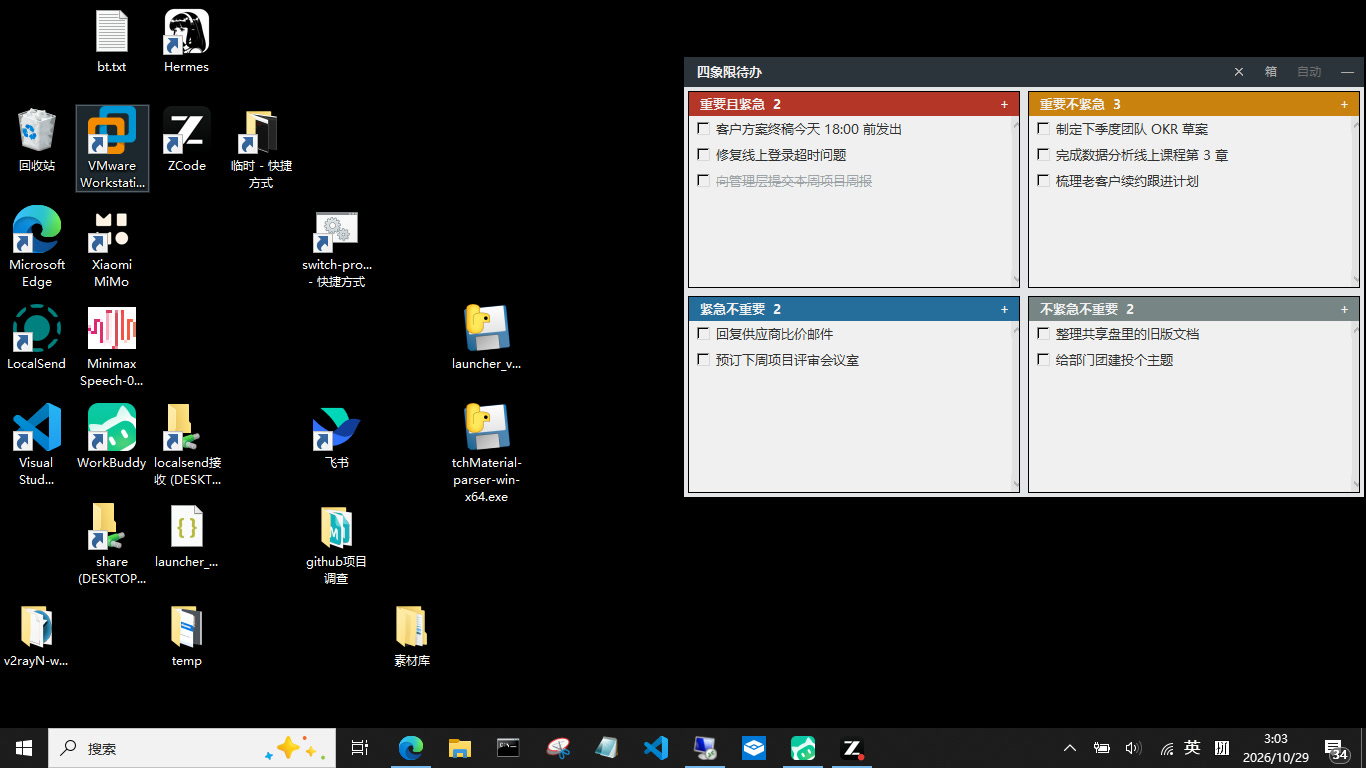1366x768 pixels.
Task: Open Visual Studio Code from the taskbar
Action: (x=655, y=747)
